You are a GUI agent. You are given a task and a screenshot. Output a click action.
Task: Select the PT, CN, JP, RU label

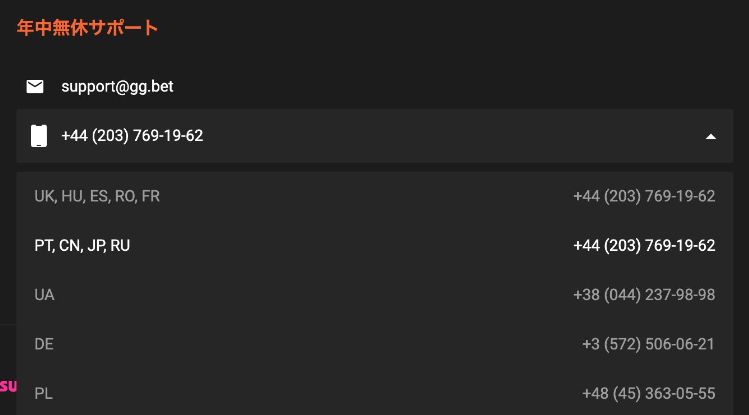click(x=82, y=245)
